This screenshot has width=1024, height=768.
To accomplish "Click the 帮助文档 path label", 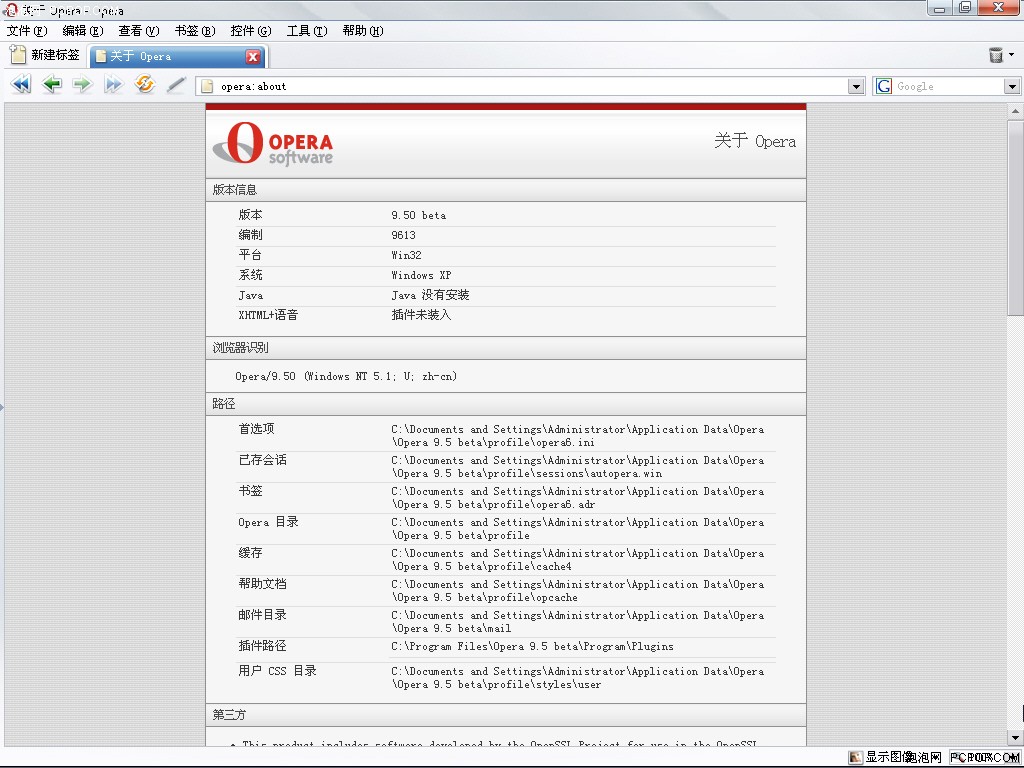I will pyautogui.click(x=263, y=584).
